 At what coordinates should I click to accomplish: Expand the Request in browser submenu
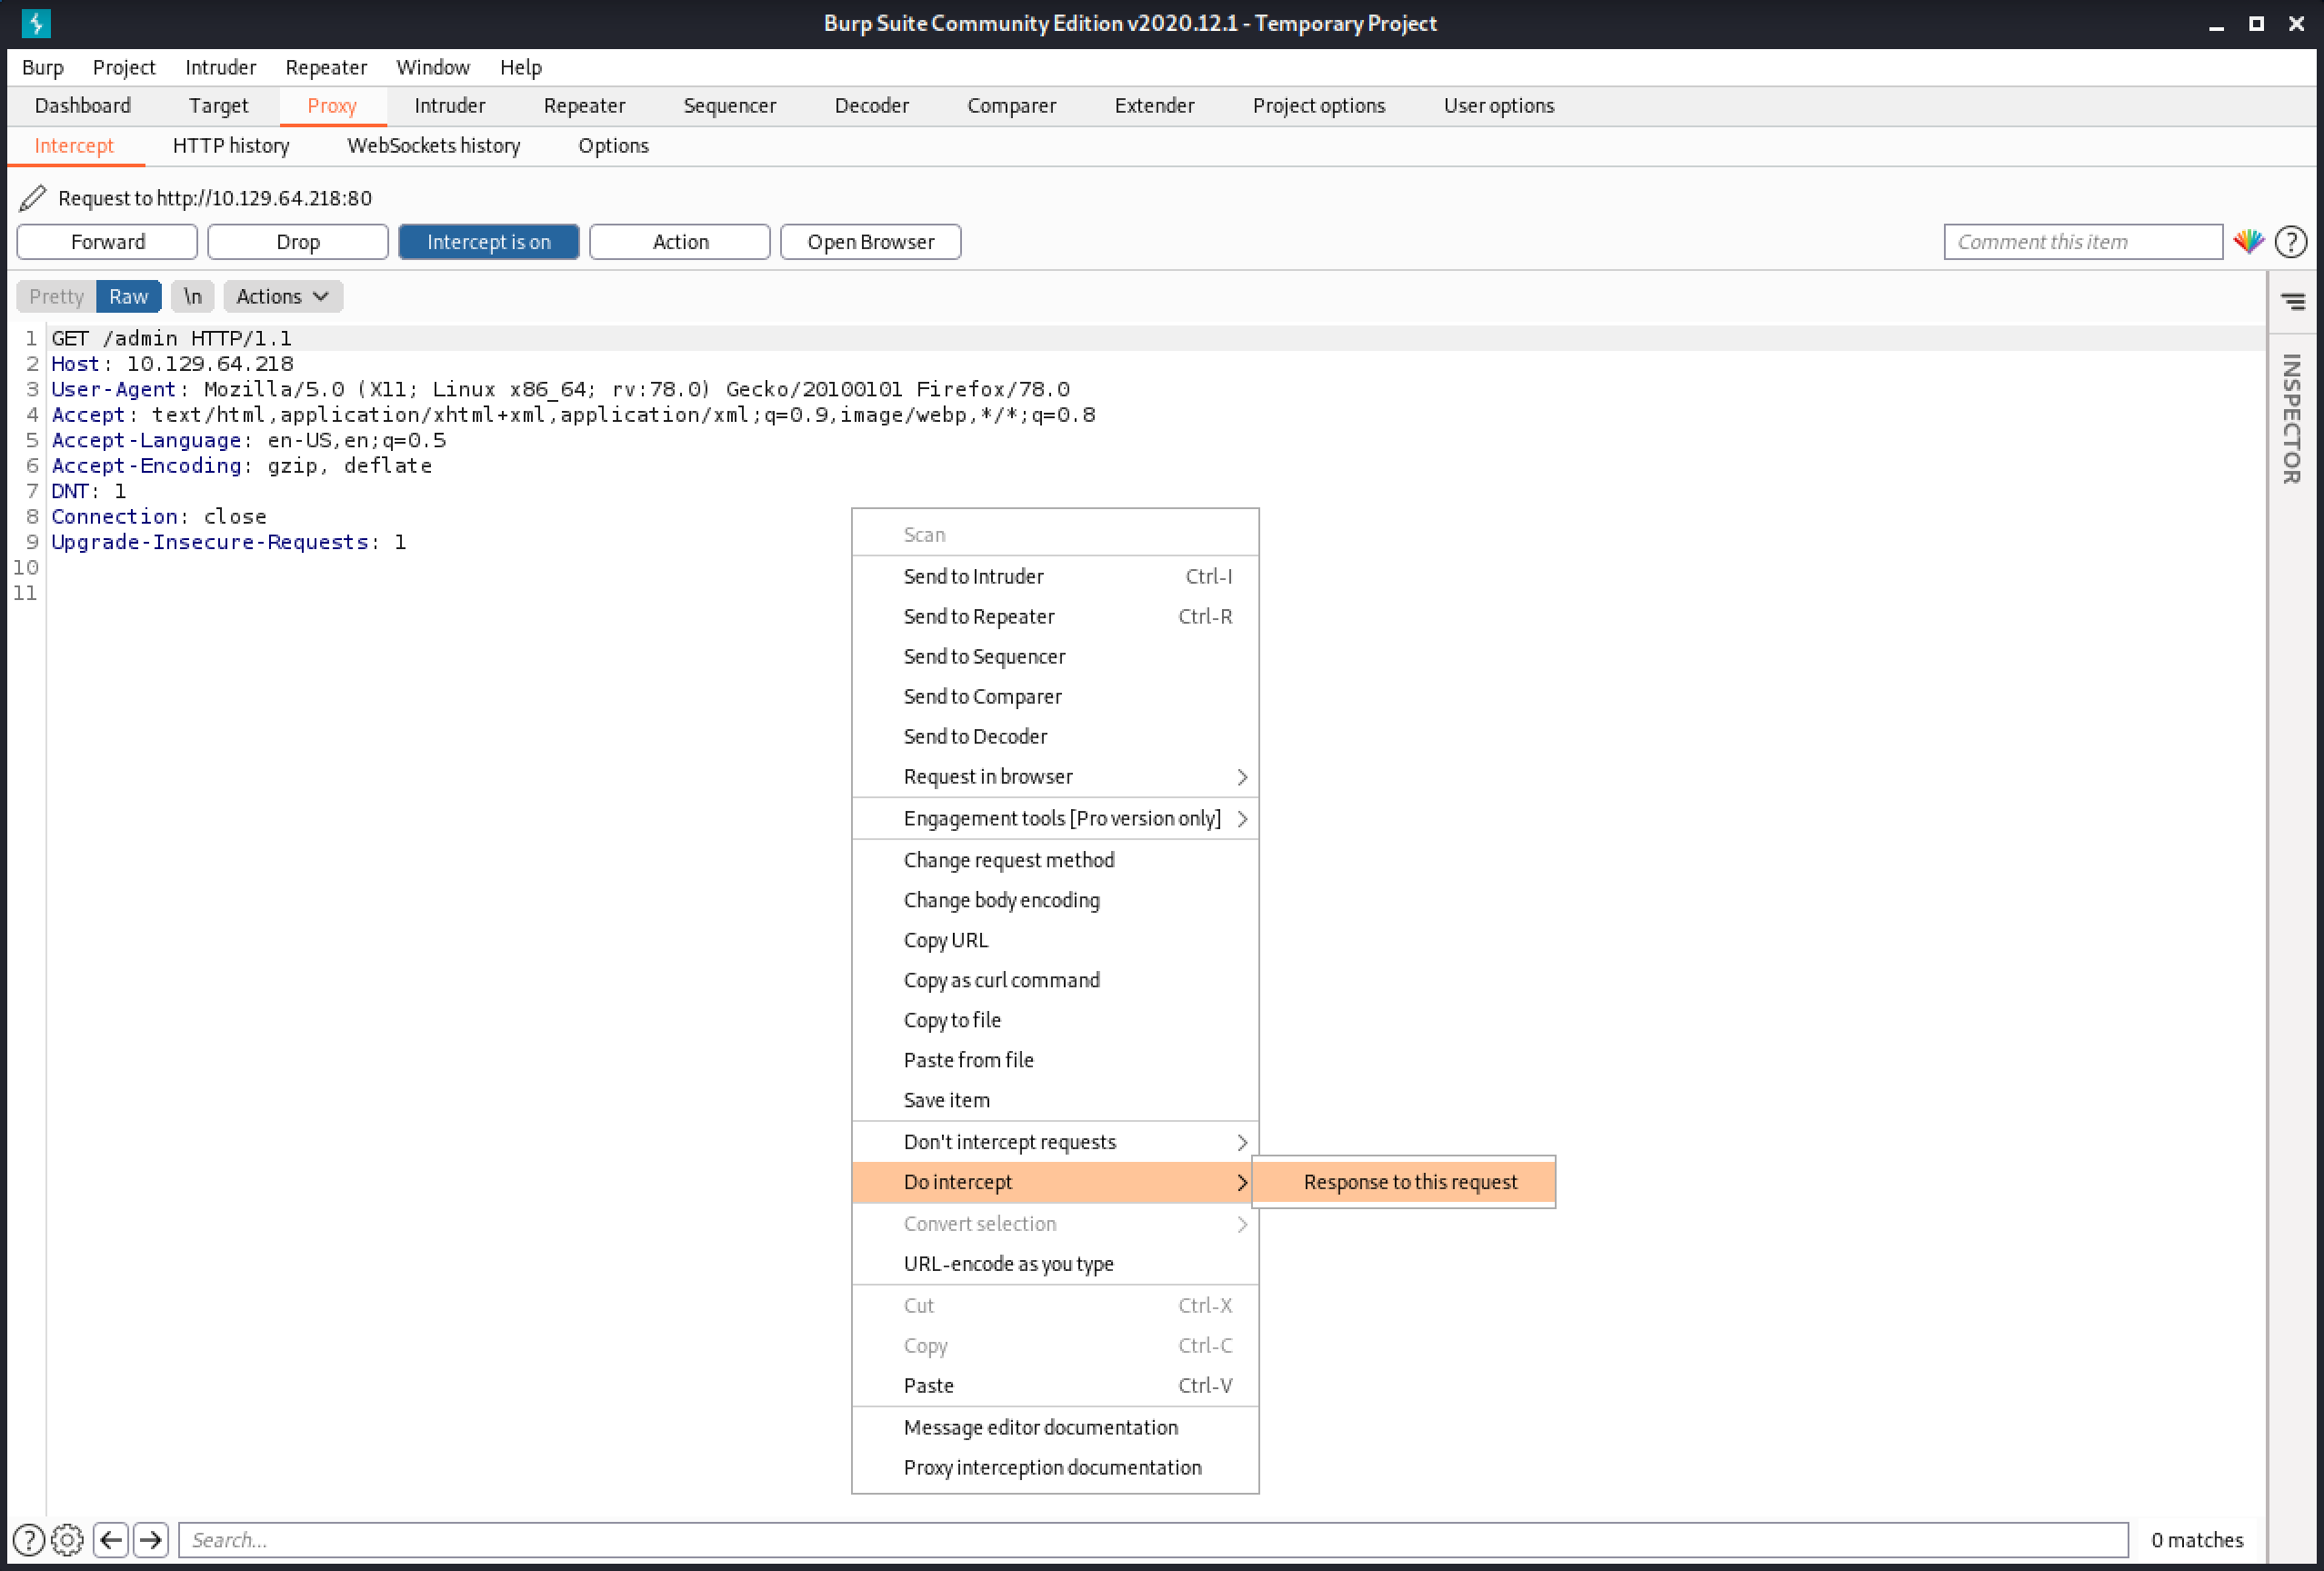[x=1054, y=776]
